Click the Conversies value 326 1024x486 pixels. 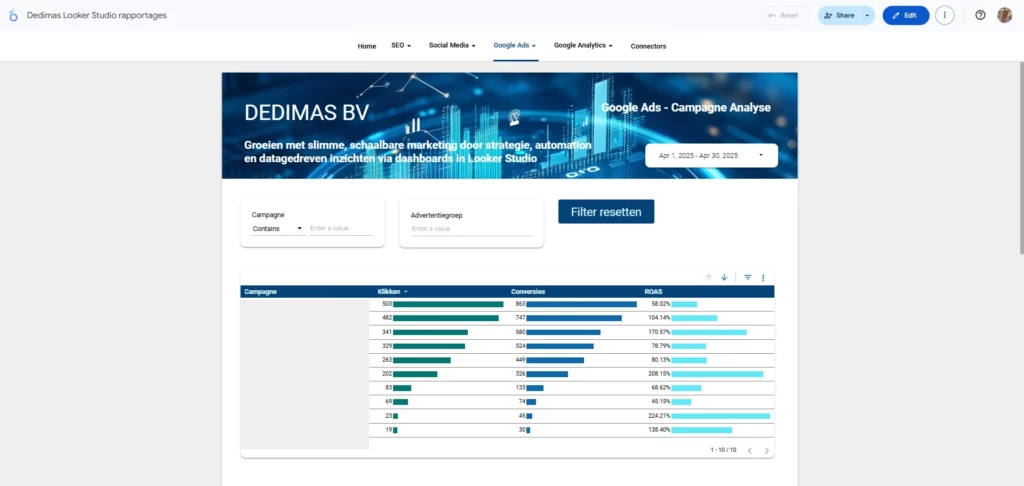tap(520, 374)
